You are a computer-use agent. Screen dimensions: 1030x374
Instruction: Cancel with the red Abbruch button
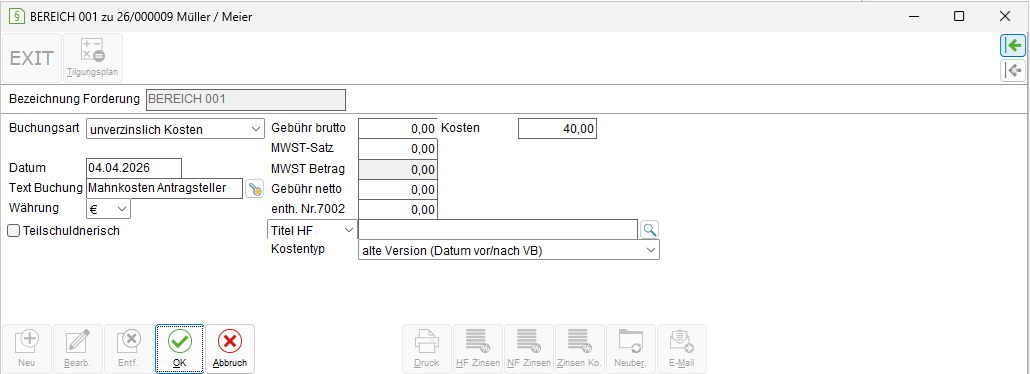click(230, 349)
